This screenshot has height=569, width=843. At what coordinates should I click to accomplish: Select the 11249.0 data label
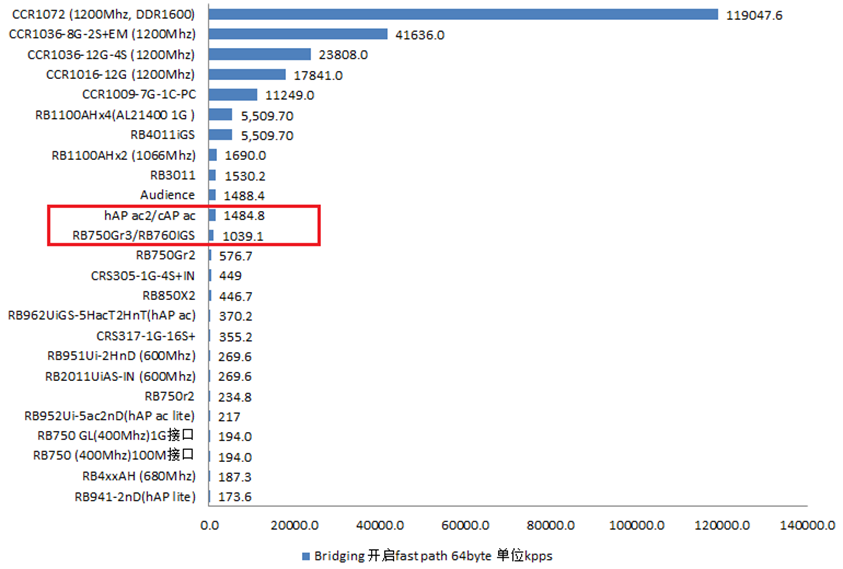click(x=289, y=95)
